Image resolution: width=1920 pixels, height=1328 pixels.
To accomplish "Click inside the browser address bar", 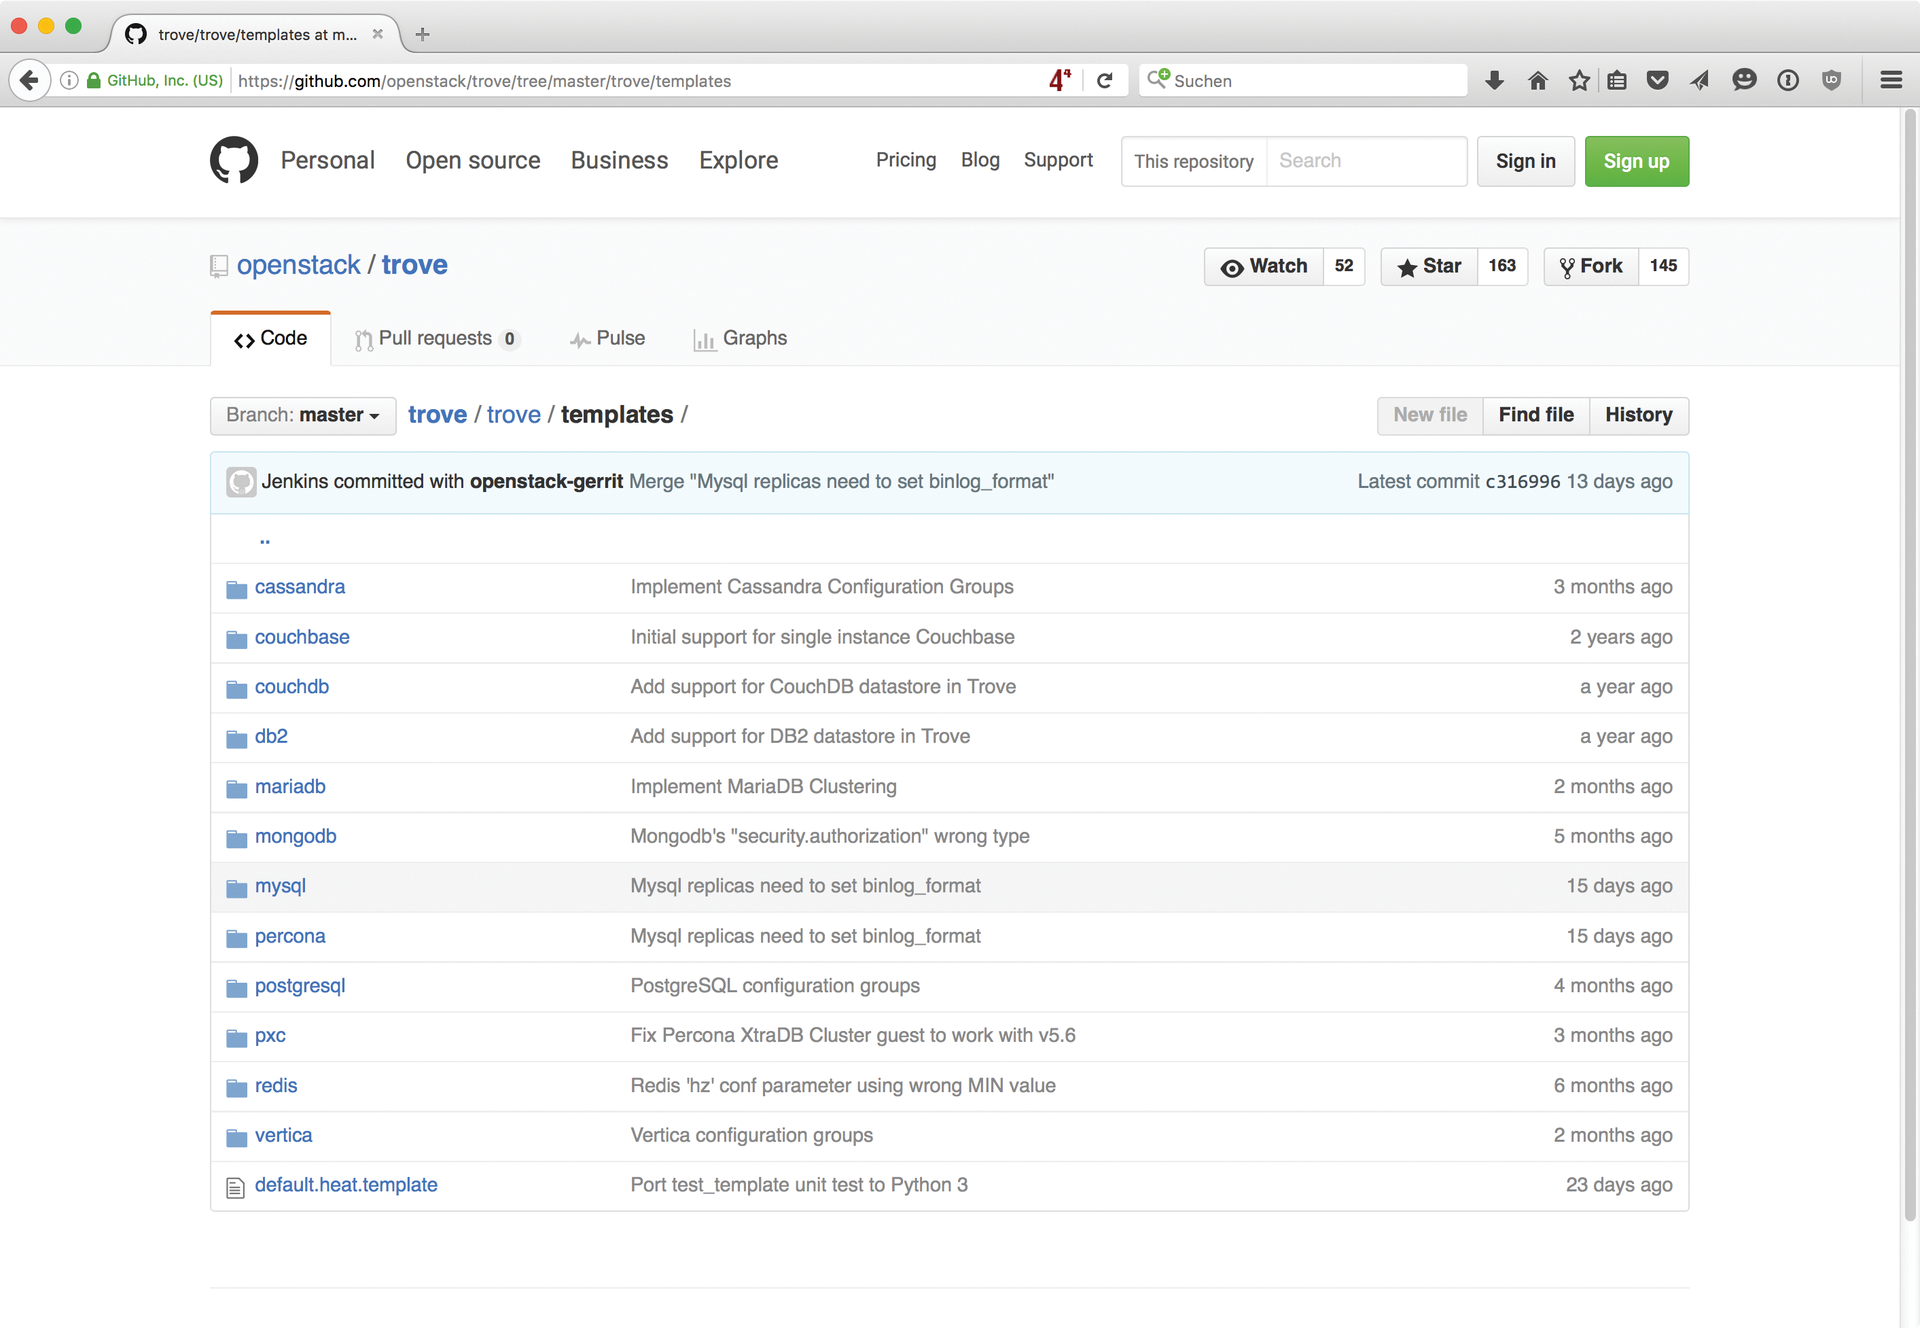I will coord(650,81).
